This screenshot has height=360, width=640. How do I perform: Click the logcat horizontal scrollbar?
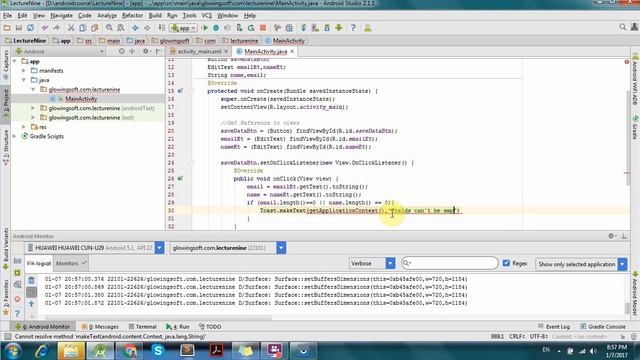158,317
